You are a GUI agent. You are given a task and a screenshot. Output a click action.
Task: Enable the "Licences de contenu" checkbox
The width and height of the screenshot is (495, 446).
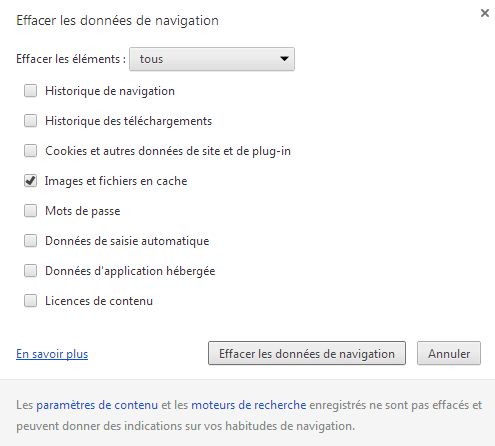click(x=30, y=301)
